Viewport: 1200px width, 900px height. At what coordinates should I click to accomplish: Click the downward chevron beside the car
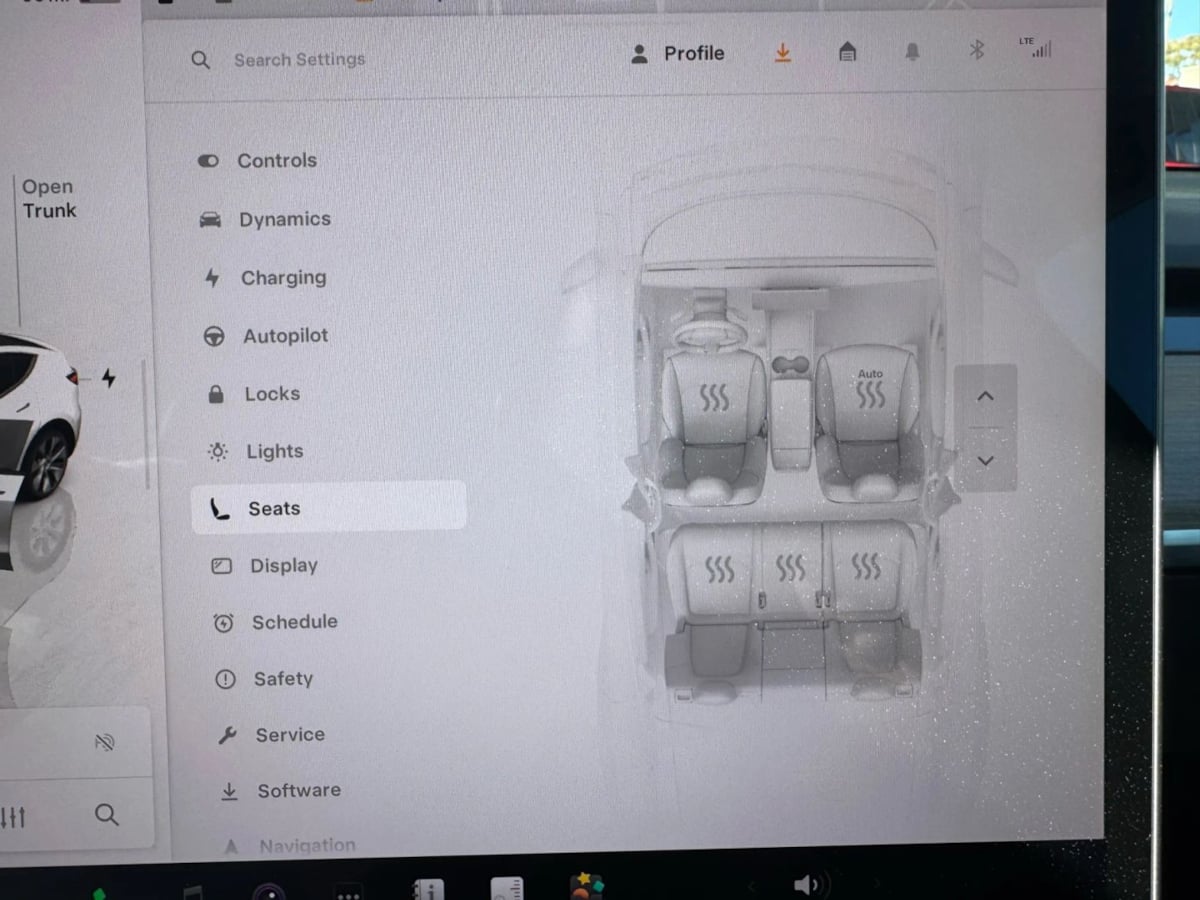pyautogui.click(x=985, y=461)
